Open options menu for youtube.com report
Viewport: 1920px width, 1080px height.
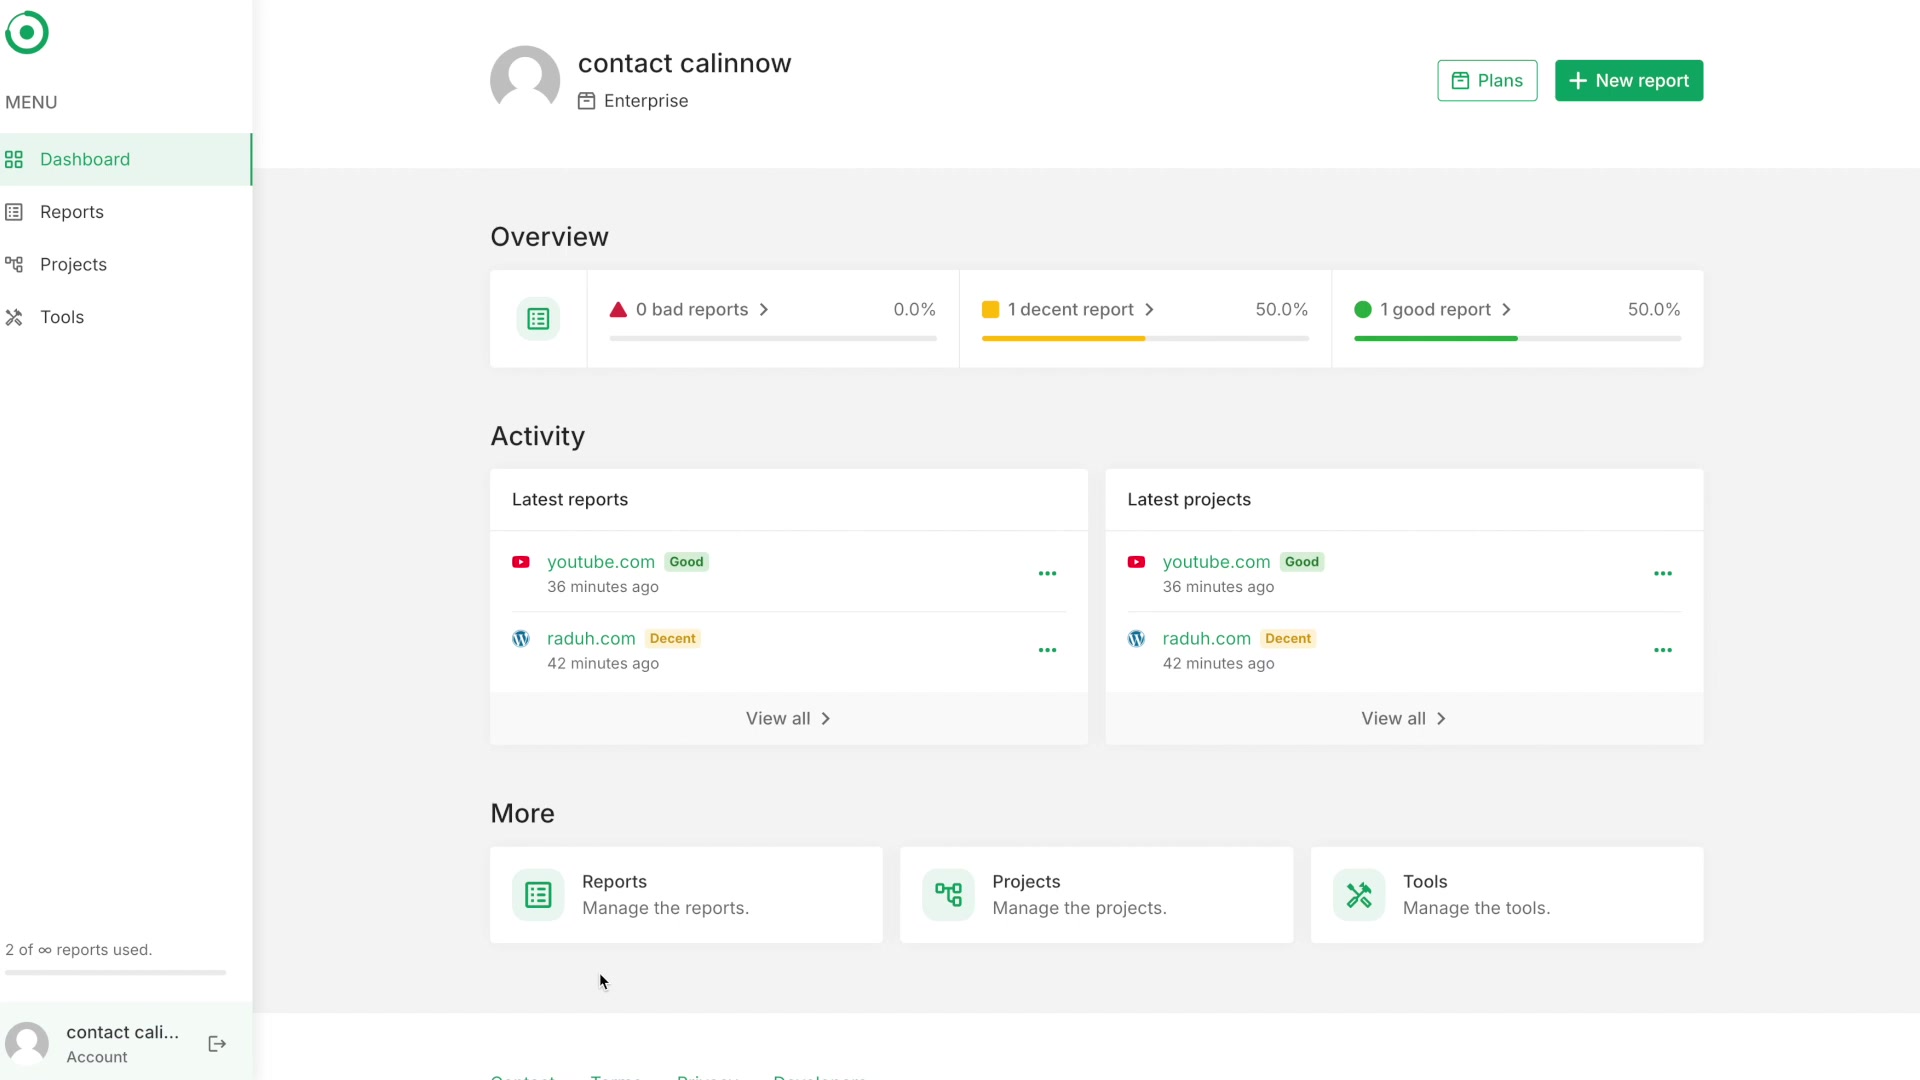coord(1047,574)
